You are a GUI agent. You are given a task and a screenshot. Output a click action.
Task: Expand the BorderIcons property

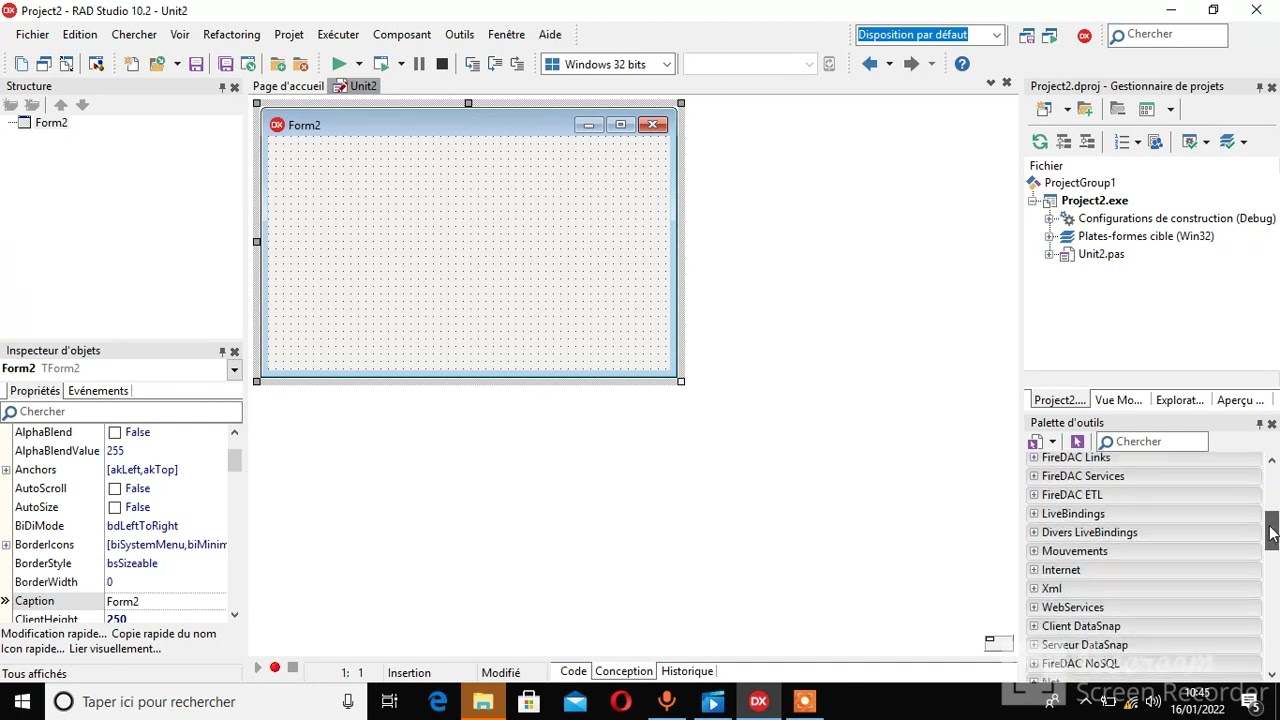click(x=6, y=545)
